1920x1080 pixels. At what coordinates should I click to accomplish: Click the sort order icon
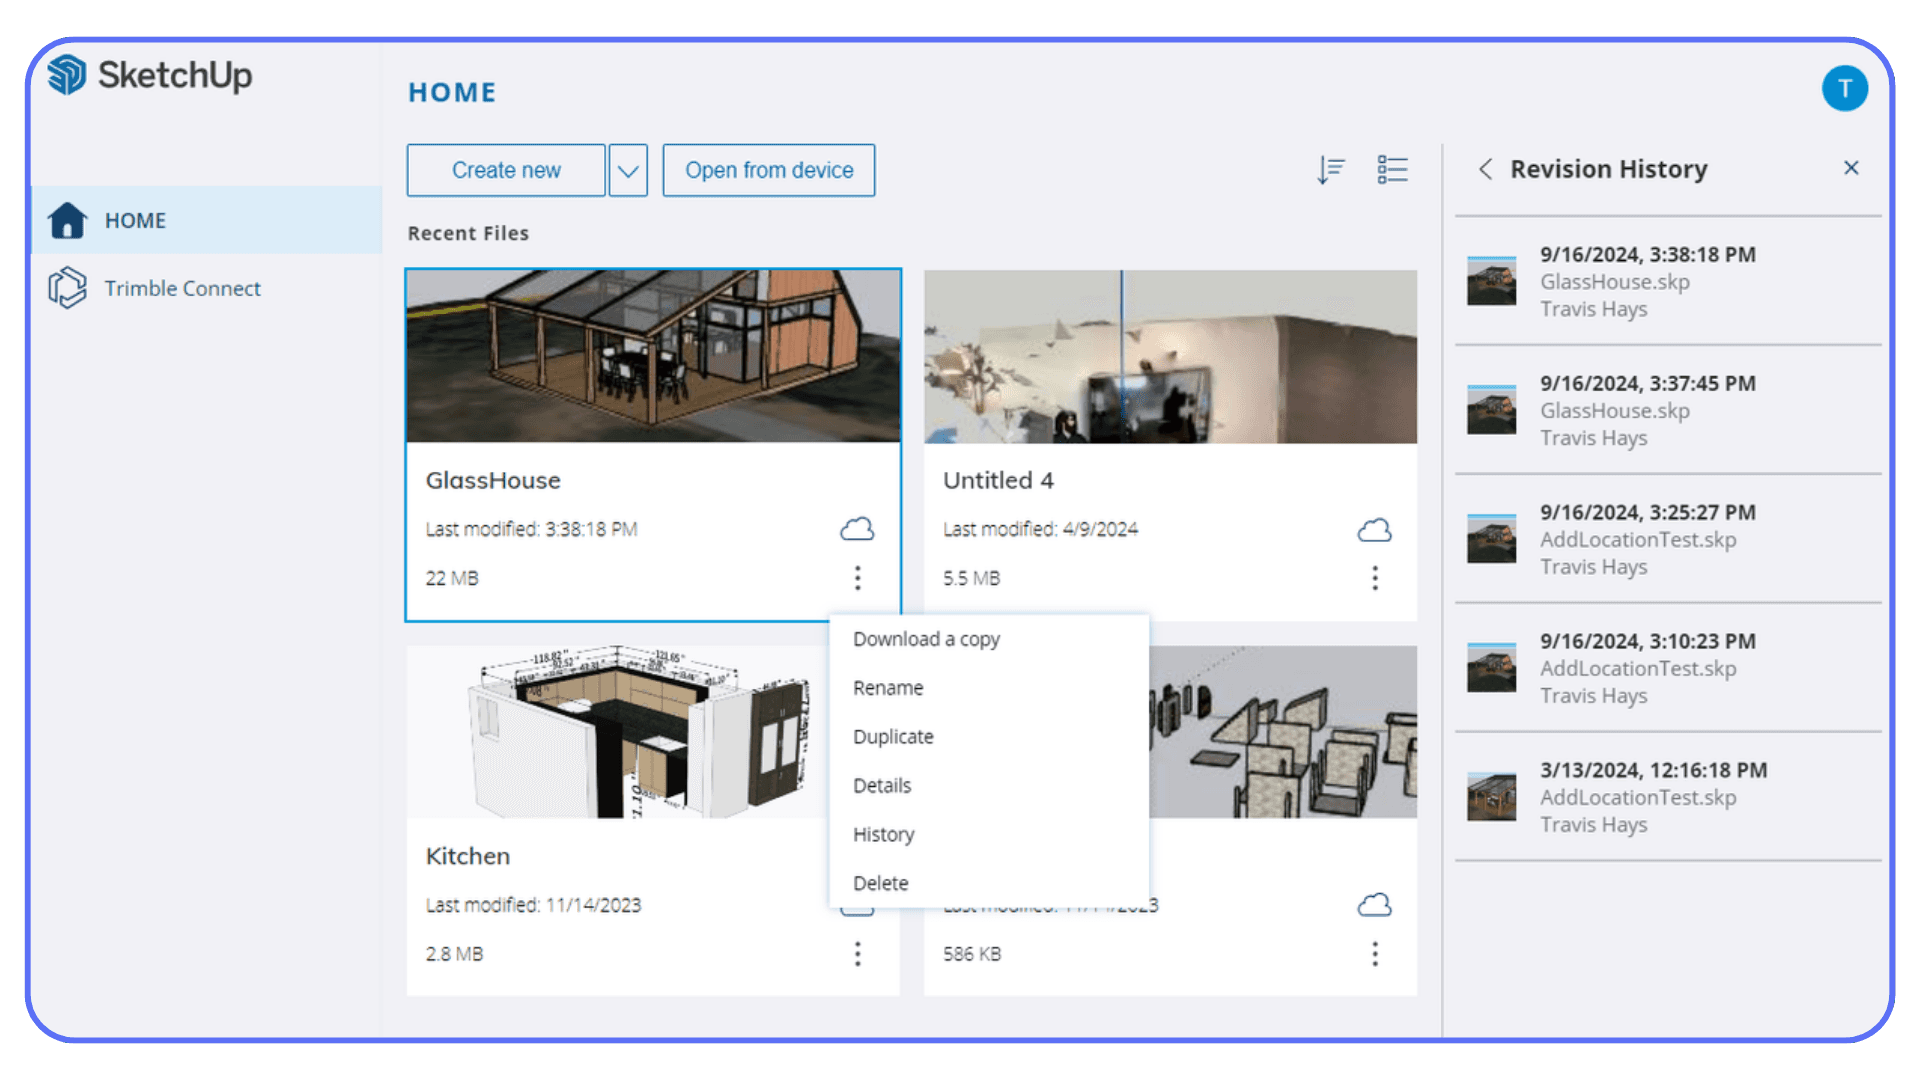tap(1330, 169)
